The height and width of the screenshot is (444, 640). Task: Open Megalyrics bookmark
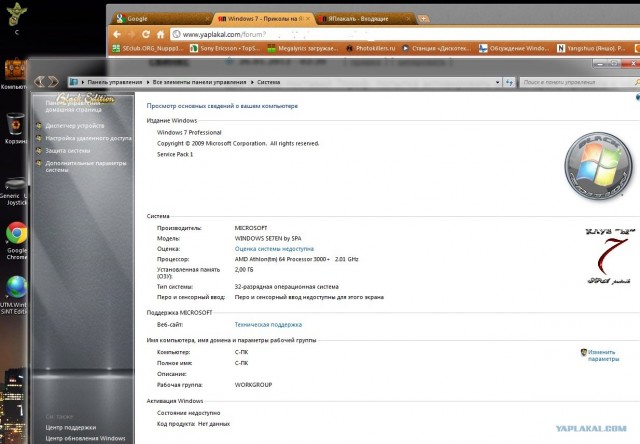(302, 48)
